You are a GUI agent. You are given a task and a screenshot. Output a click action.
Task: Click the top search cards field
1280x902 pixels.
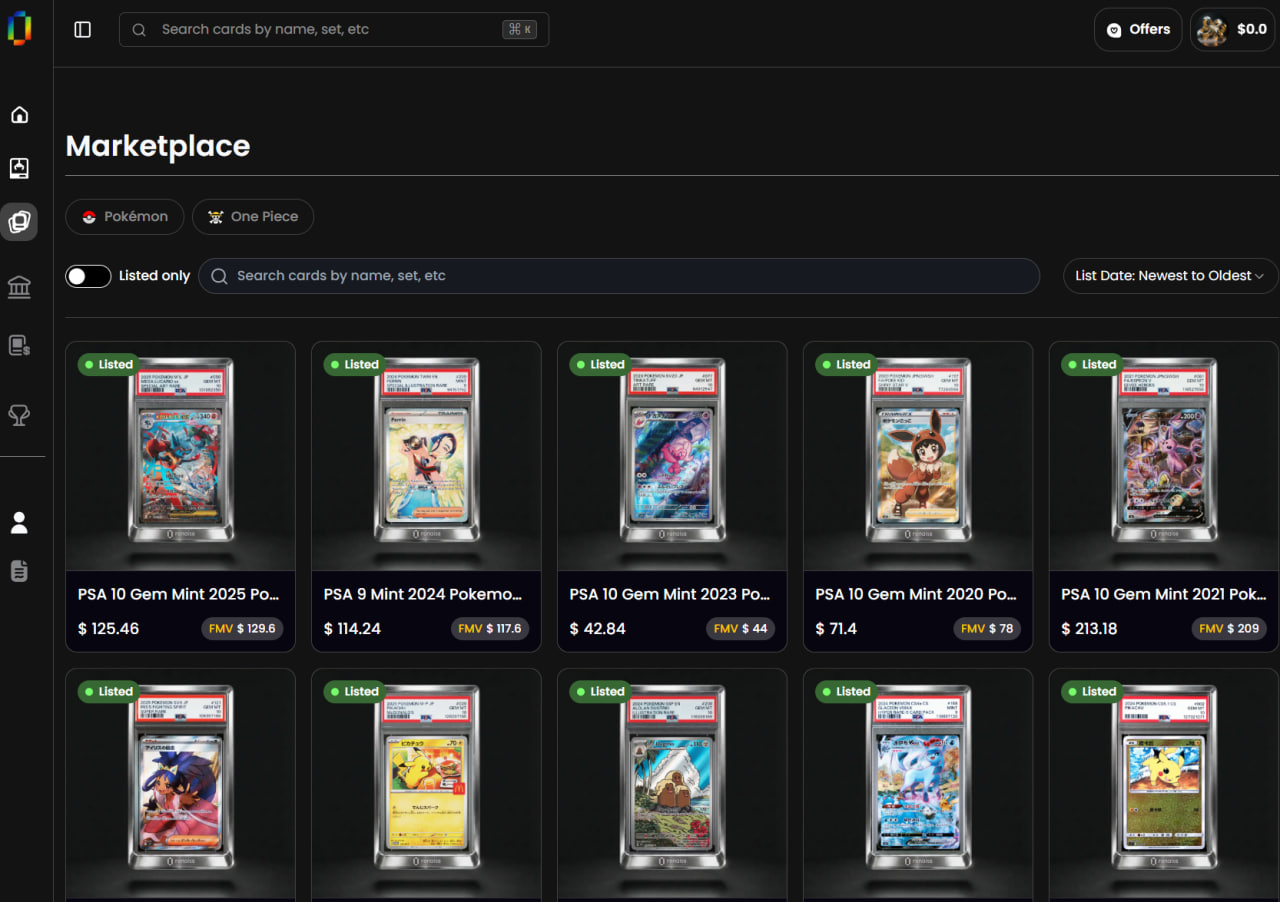334,30
